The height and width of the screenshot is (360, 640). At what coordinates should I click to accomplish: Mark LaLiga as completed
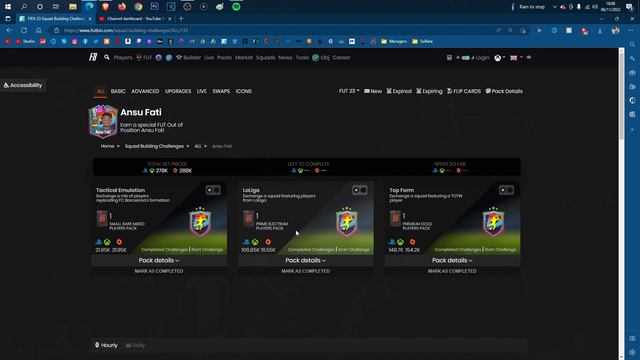(306, 271)
